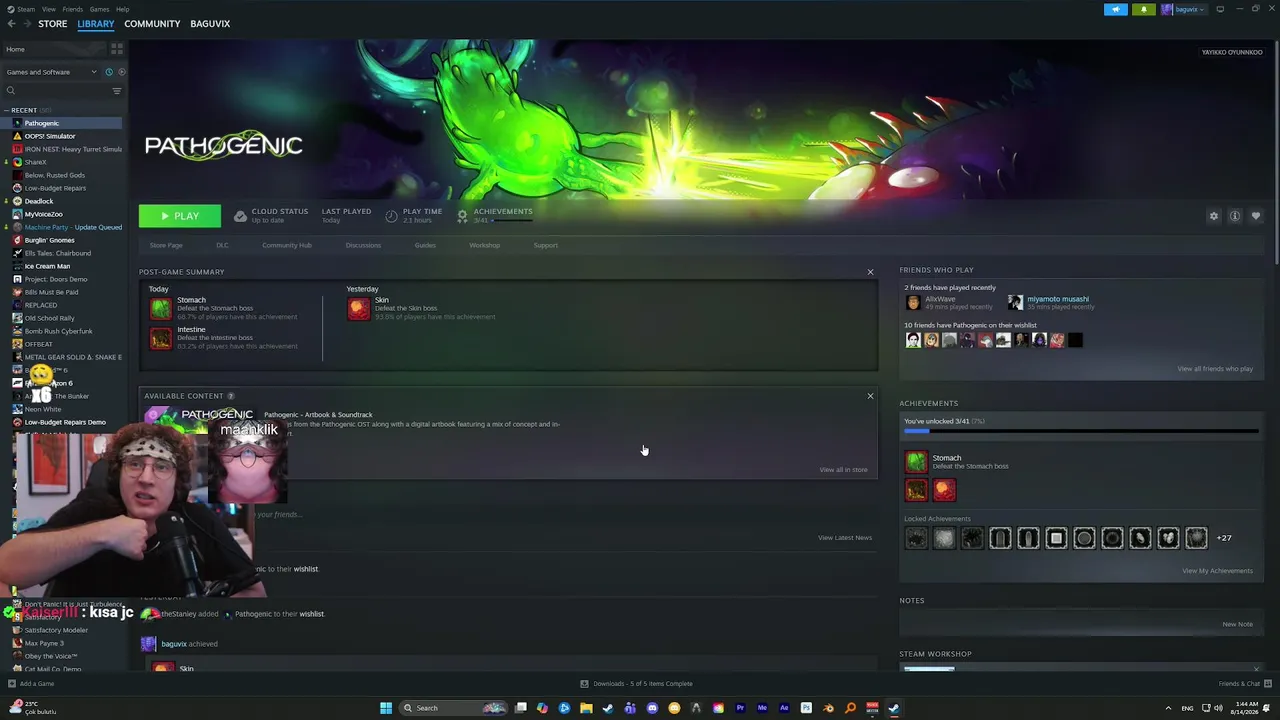
Task: View the Intestine achievement icon in Achievements panel
Action: [916, 490]
